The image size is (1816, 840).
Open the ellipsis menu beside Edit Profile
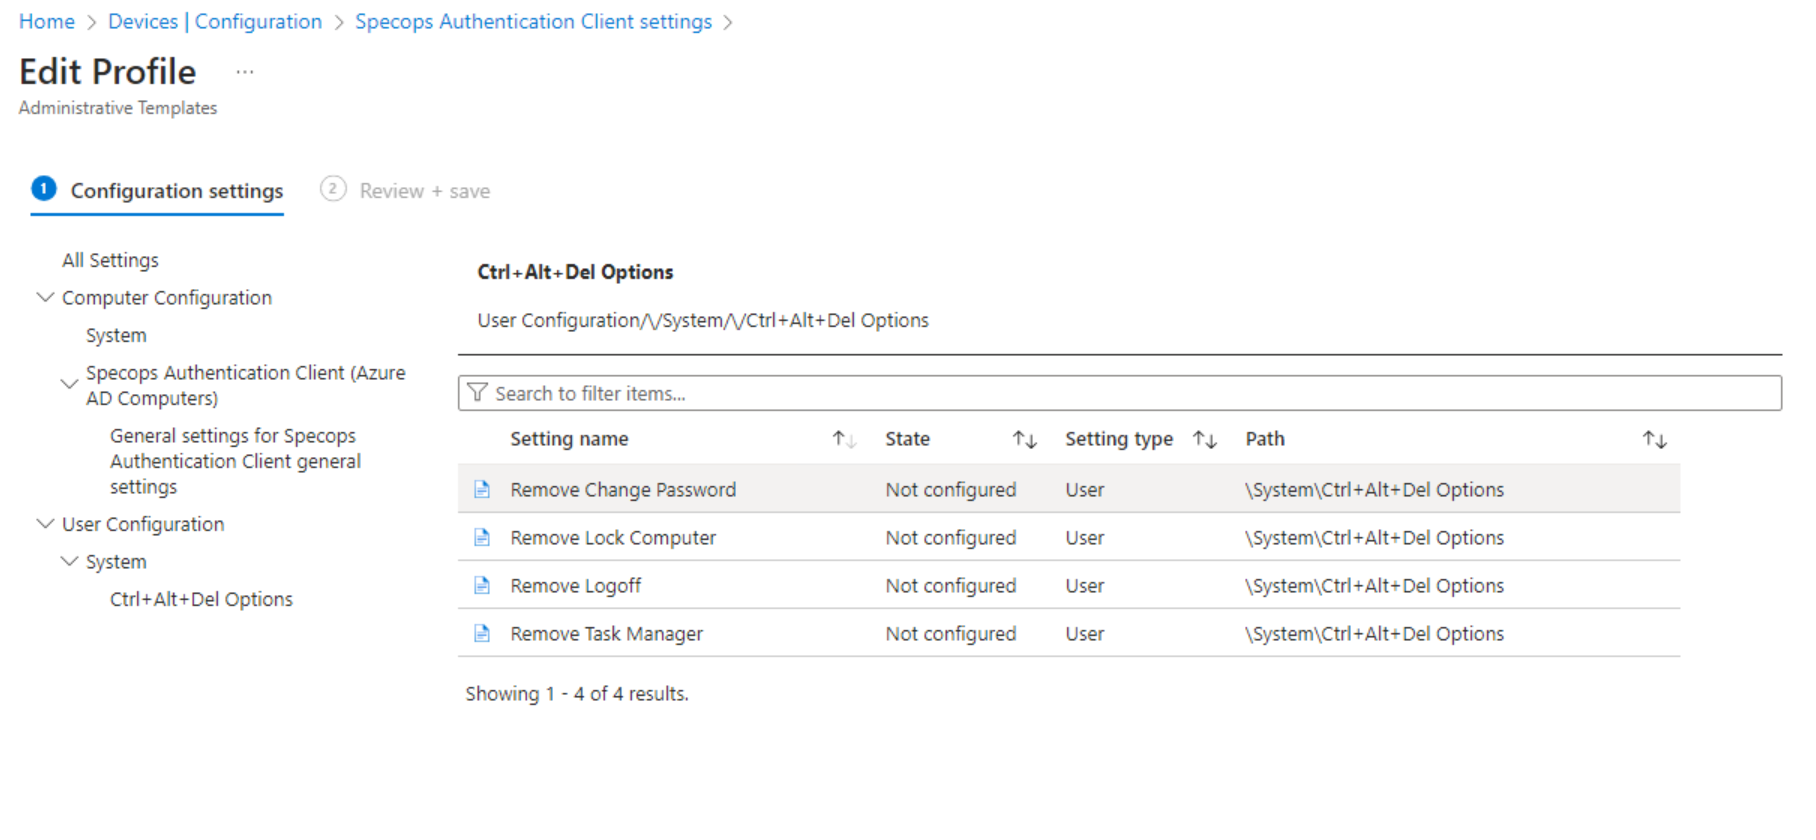pyautogui.click(x=245, y=72)
